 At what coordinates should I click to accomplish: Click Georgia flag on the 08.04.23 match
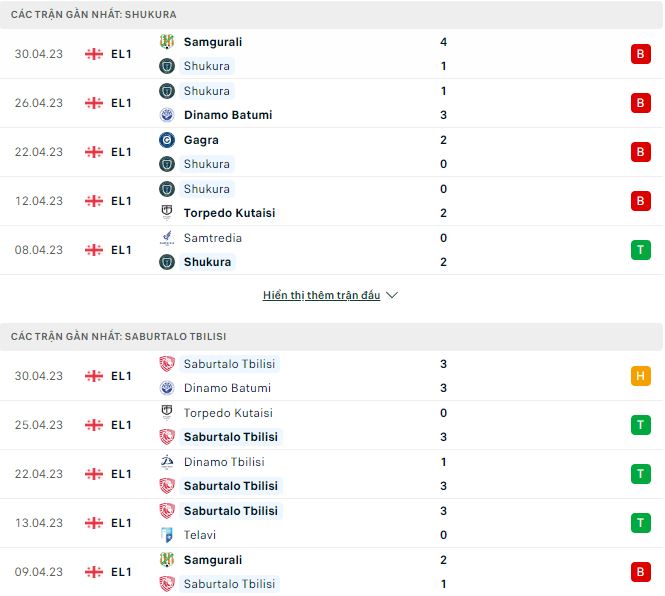pos(94,250)
